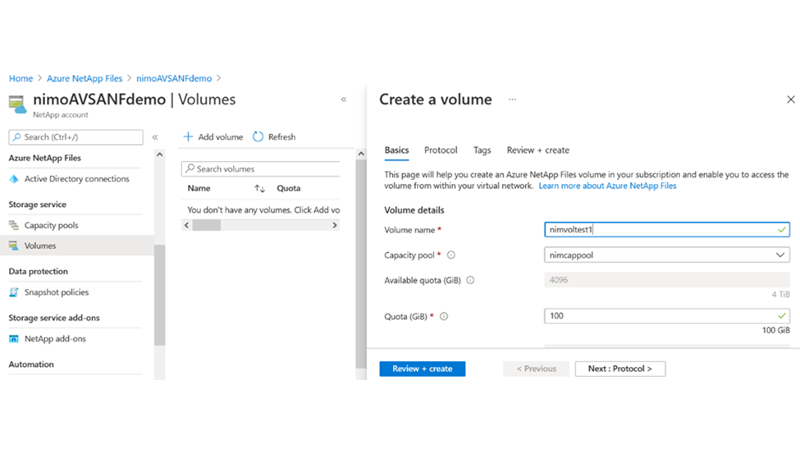
Task: Click the Volume name input field
Action: (x=660, y=230)
